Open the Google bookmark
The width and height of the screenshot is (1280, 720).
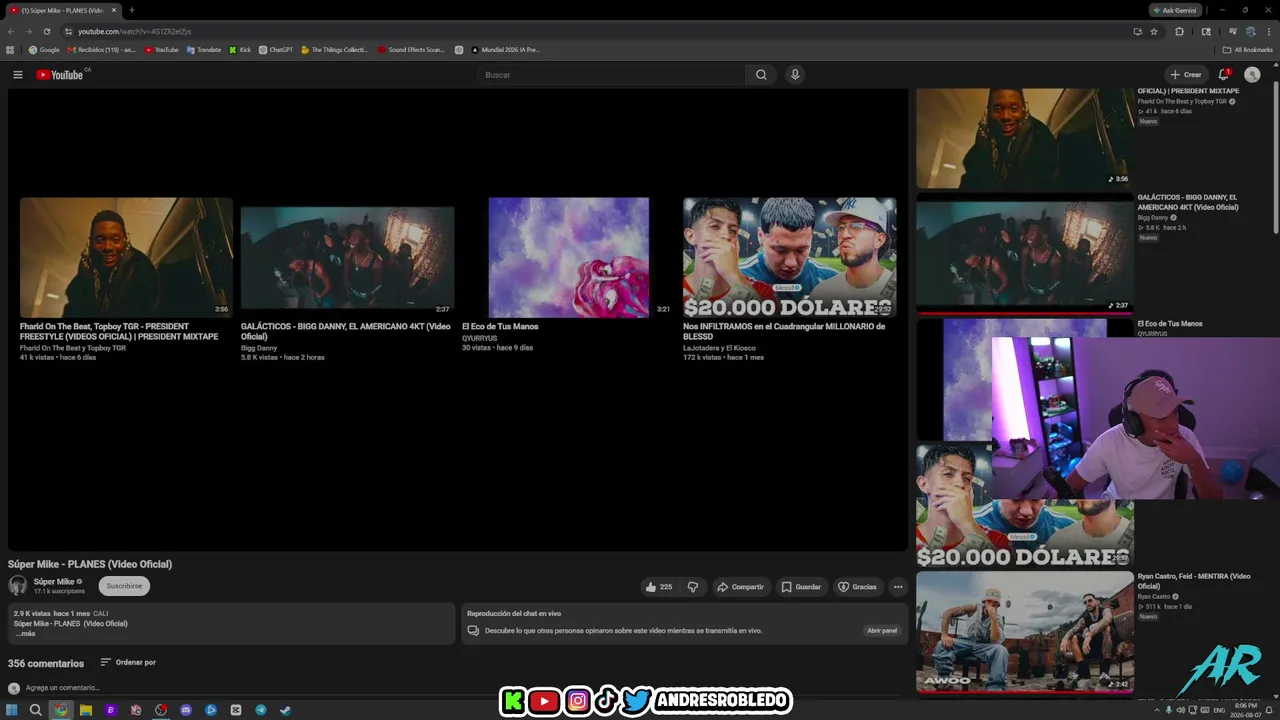coord(44,49)
